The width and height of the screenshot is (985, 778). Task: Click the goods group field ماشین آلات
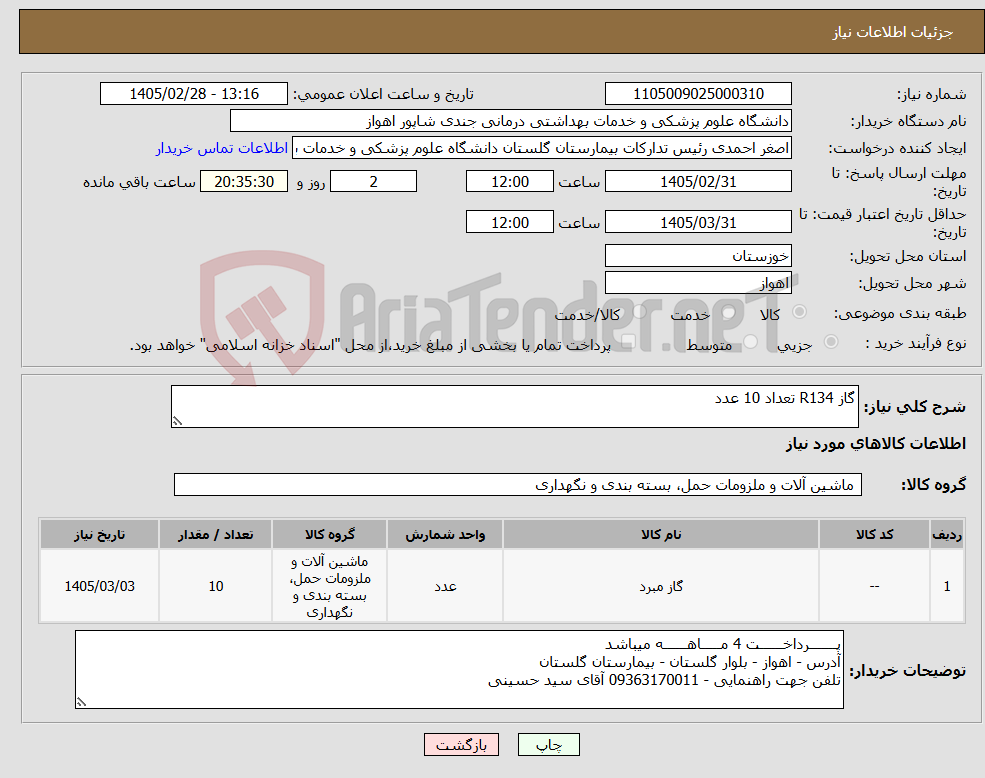(x=518, y=485)
